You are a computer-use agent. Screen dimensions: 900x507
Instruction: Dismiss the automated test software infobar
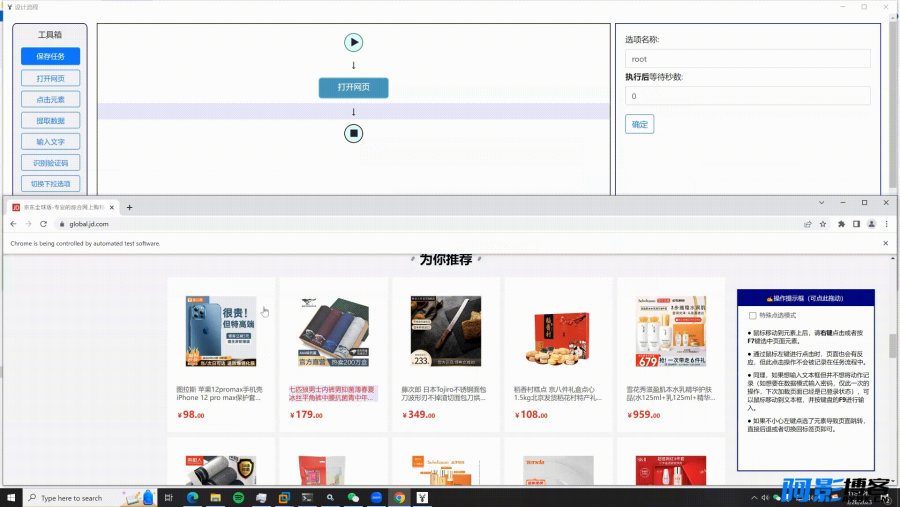pyautogui.click(x=886, y=243)
